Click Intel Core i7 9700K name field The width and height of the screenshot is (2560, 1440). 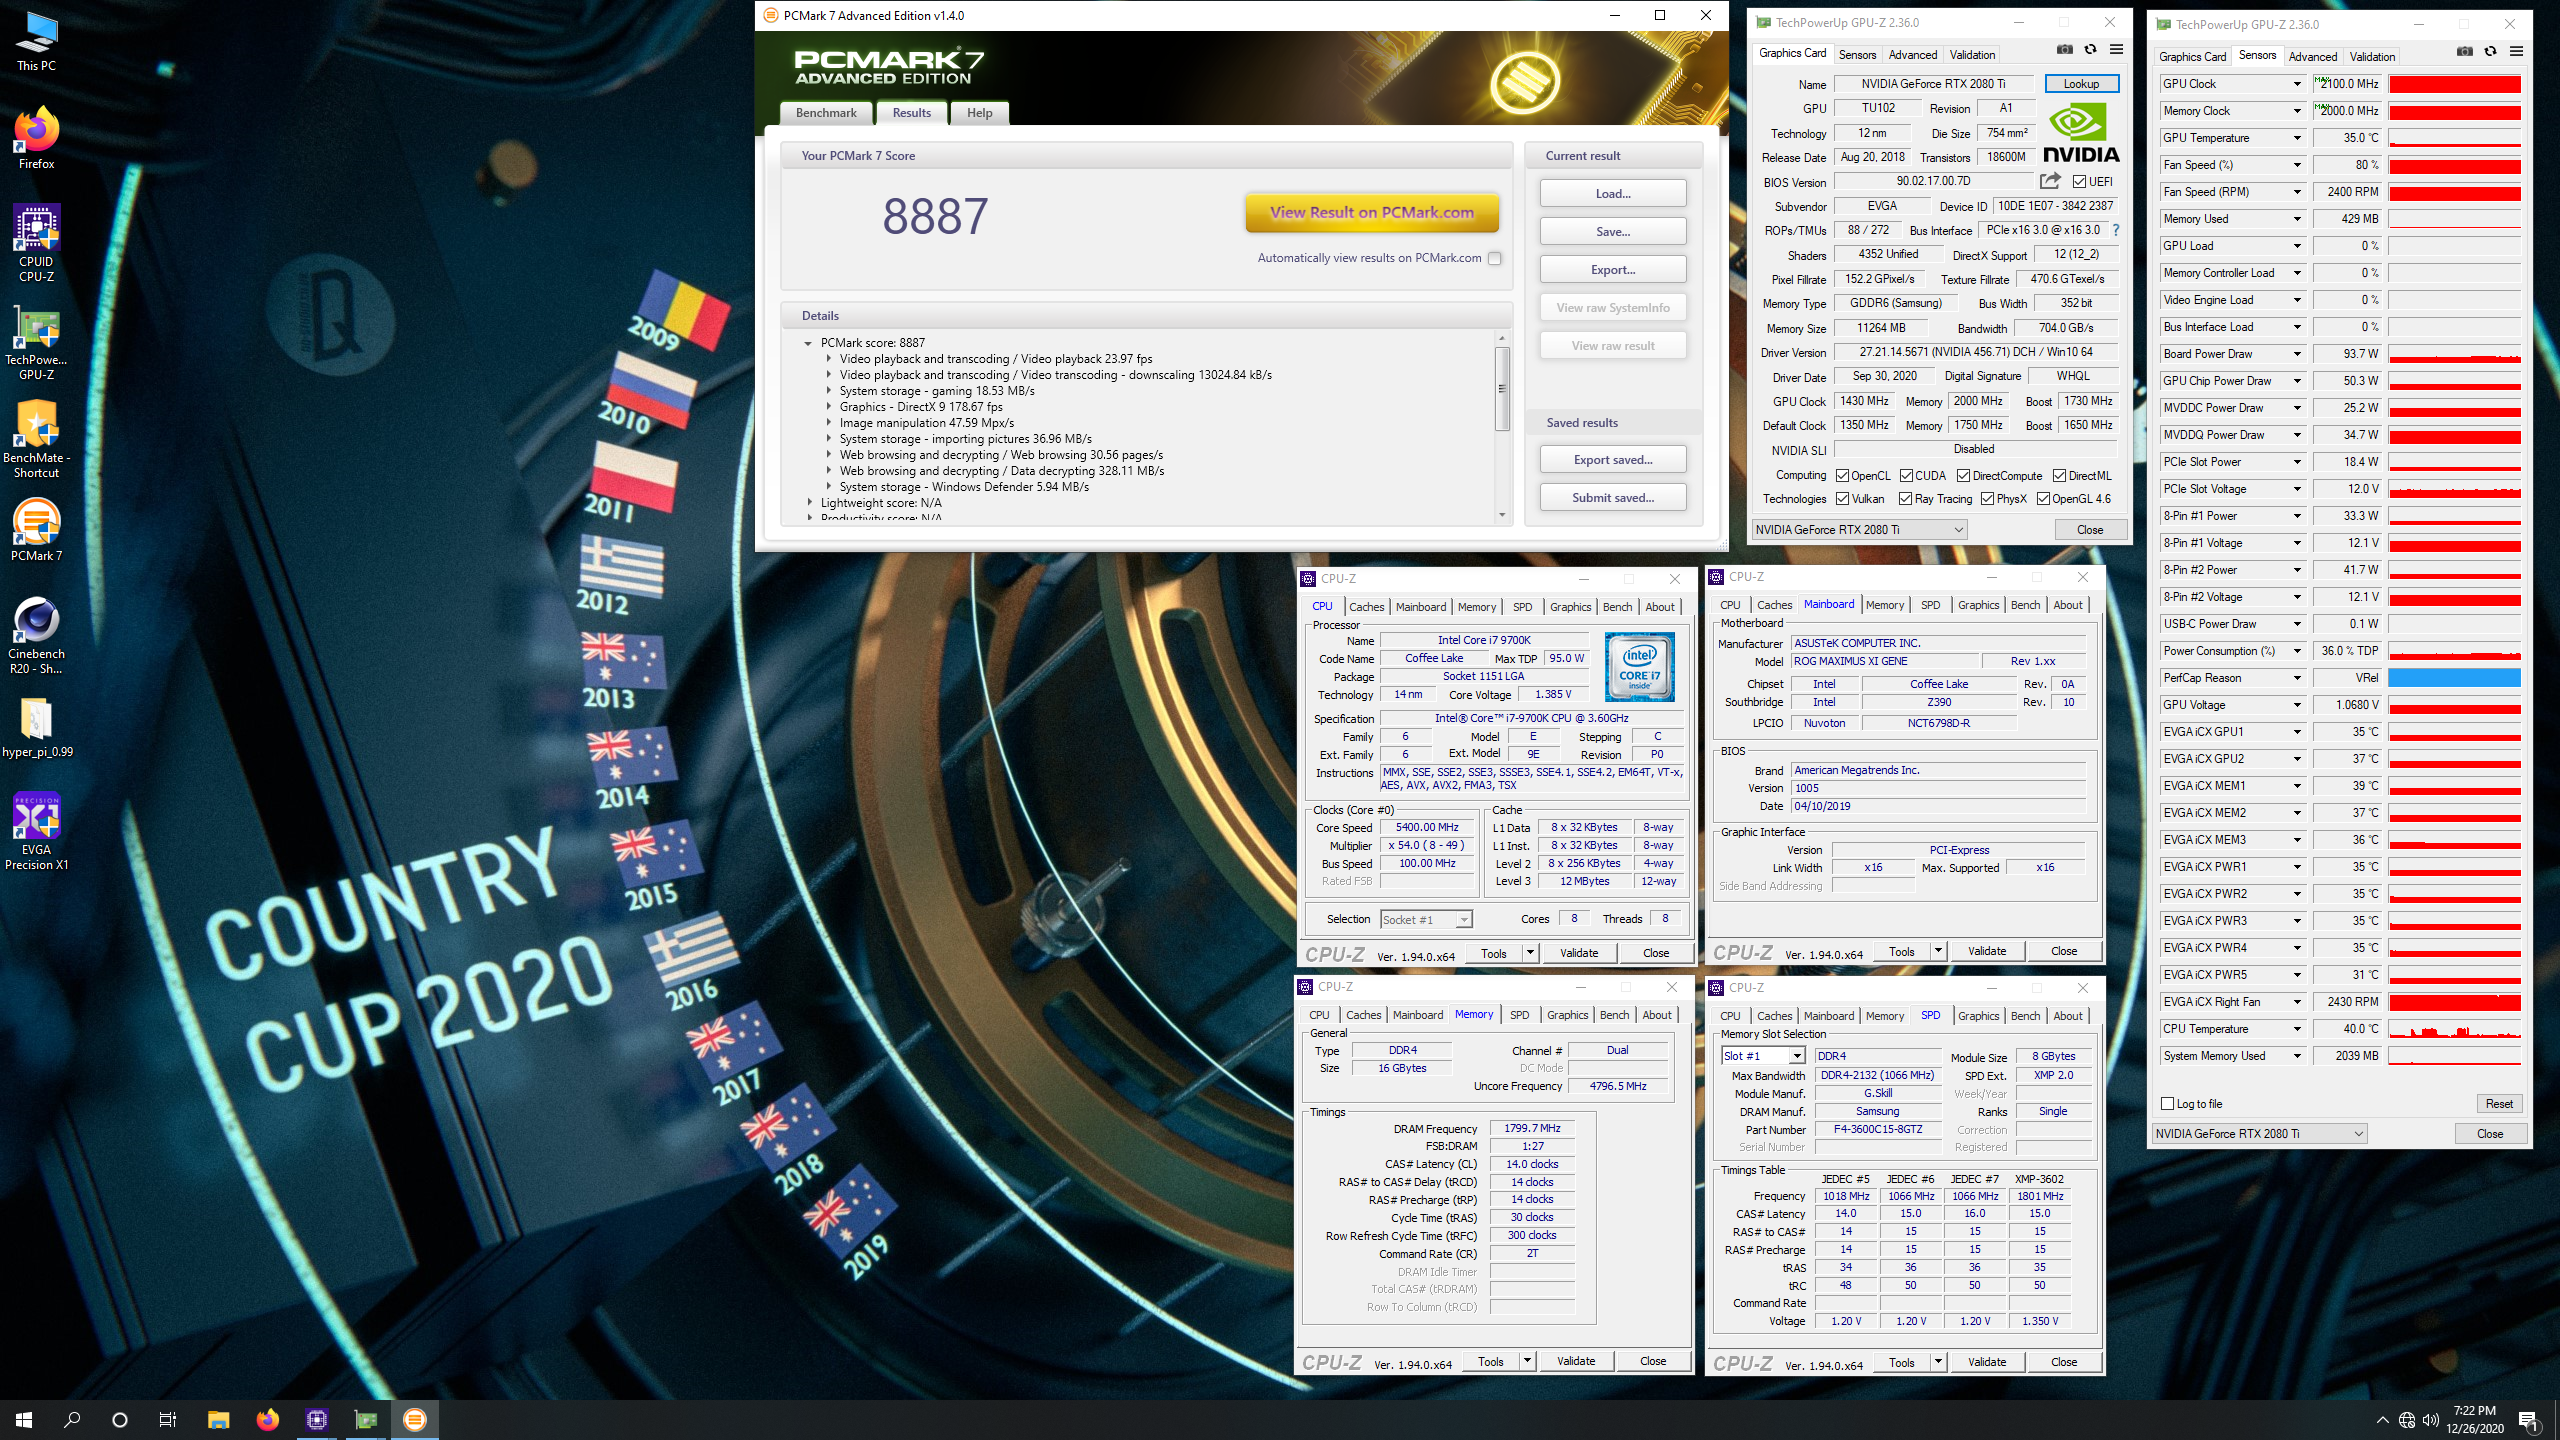point(1484,640)
